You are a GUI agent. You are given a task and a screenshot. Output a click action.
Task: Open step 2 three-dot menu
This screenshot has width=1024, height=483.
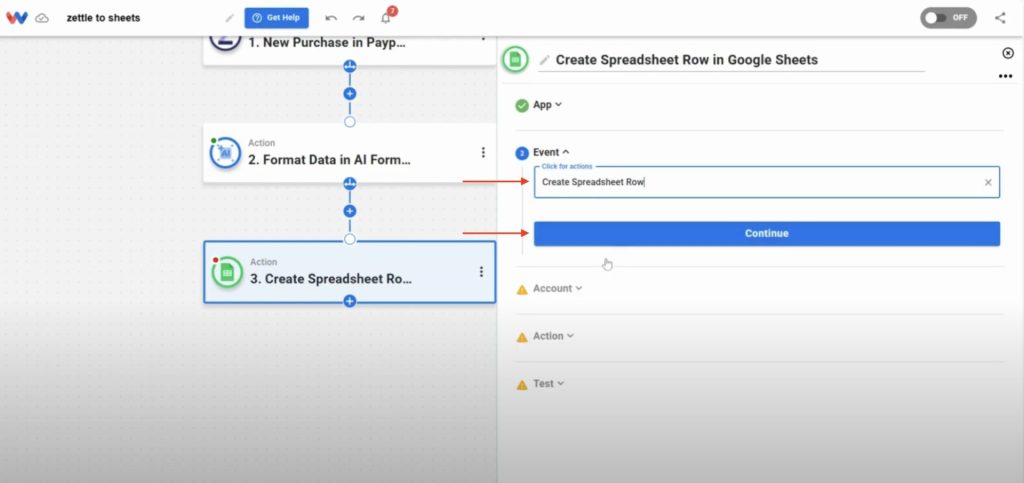483,152
